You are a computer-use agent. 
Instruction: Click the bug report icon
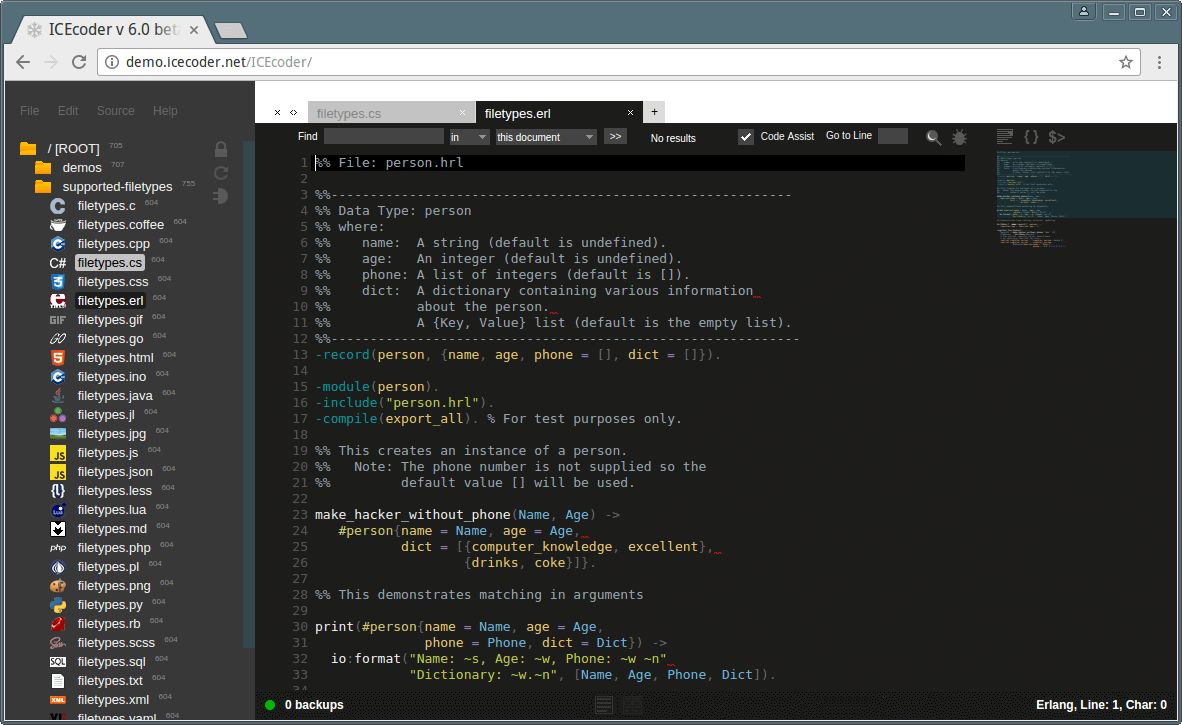pyautogui.click(x=959, y=138)
